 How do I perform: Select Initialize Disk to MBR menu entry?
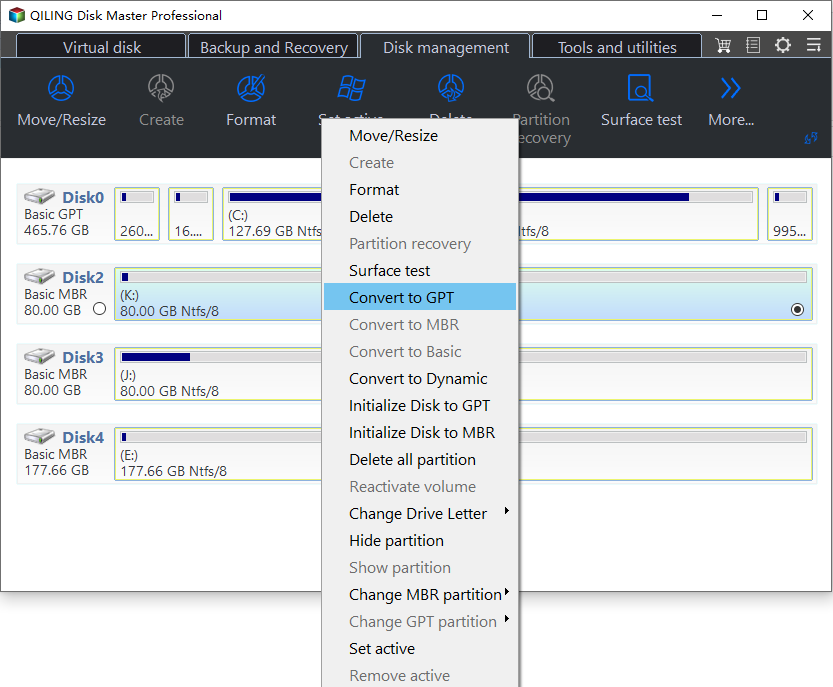pyautogui.click(x=420, y=432)
